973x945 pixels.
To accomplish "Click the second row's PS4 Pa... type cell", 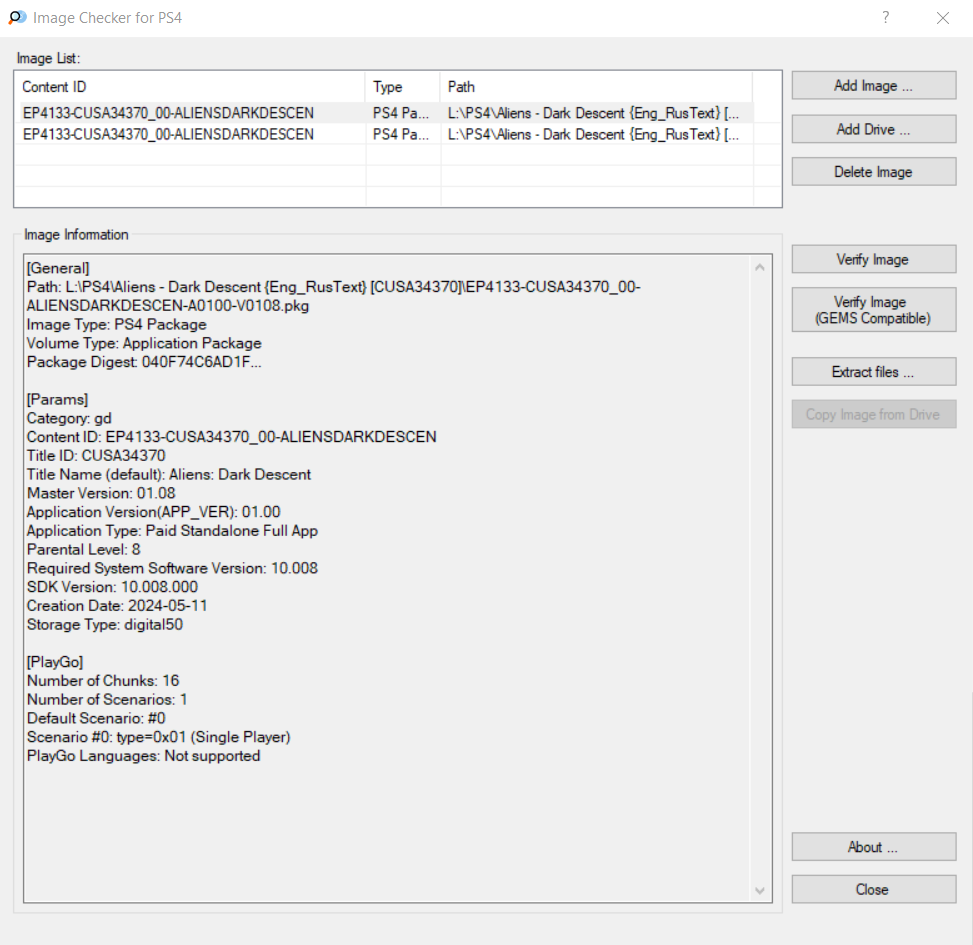I will coord(401,134).
